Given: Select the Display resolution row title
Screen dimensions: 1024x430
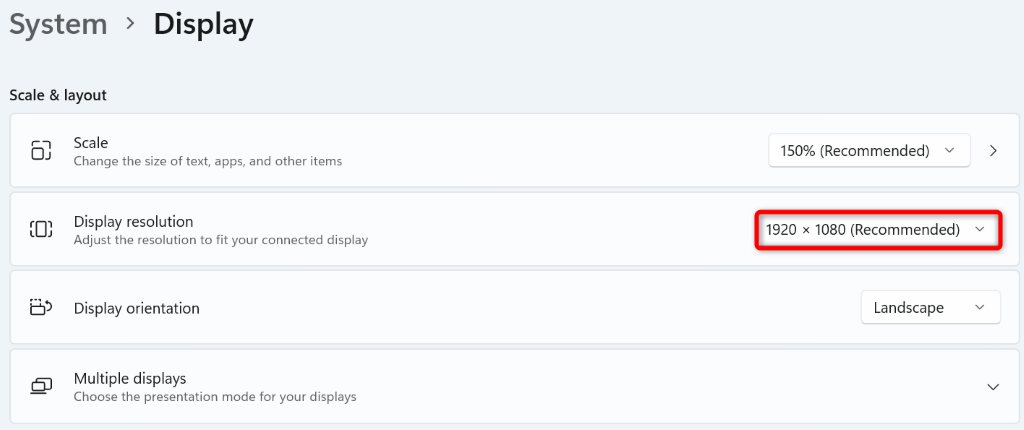Looking at the screenshot, I should (x=133, y=221).
